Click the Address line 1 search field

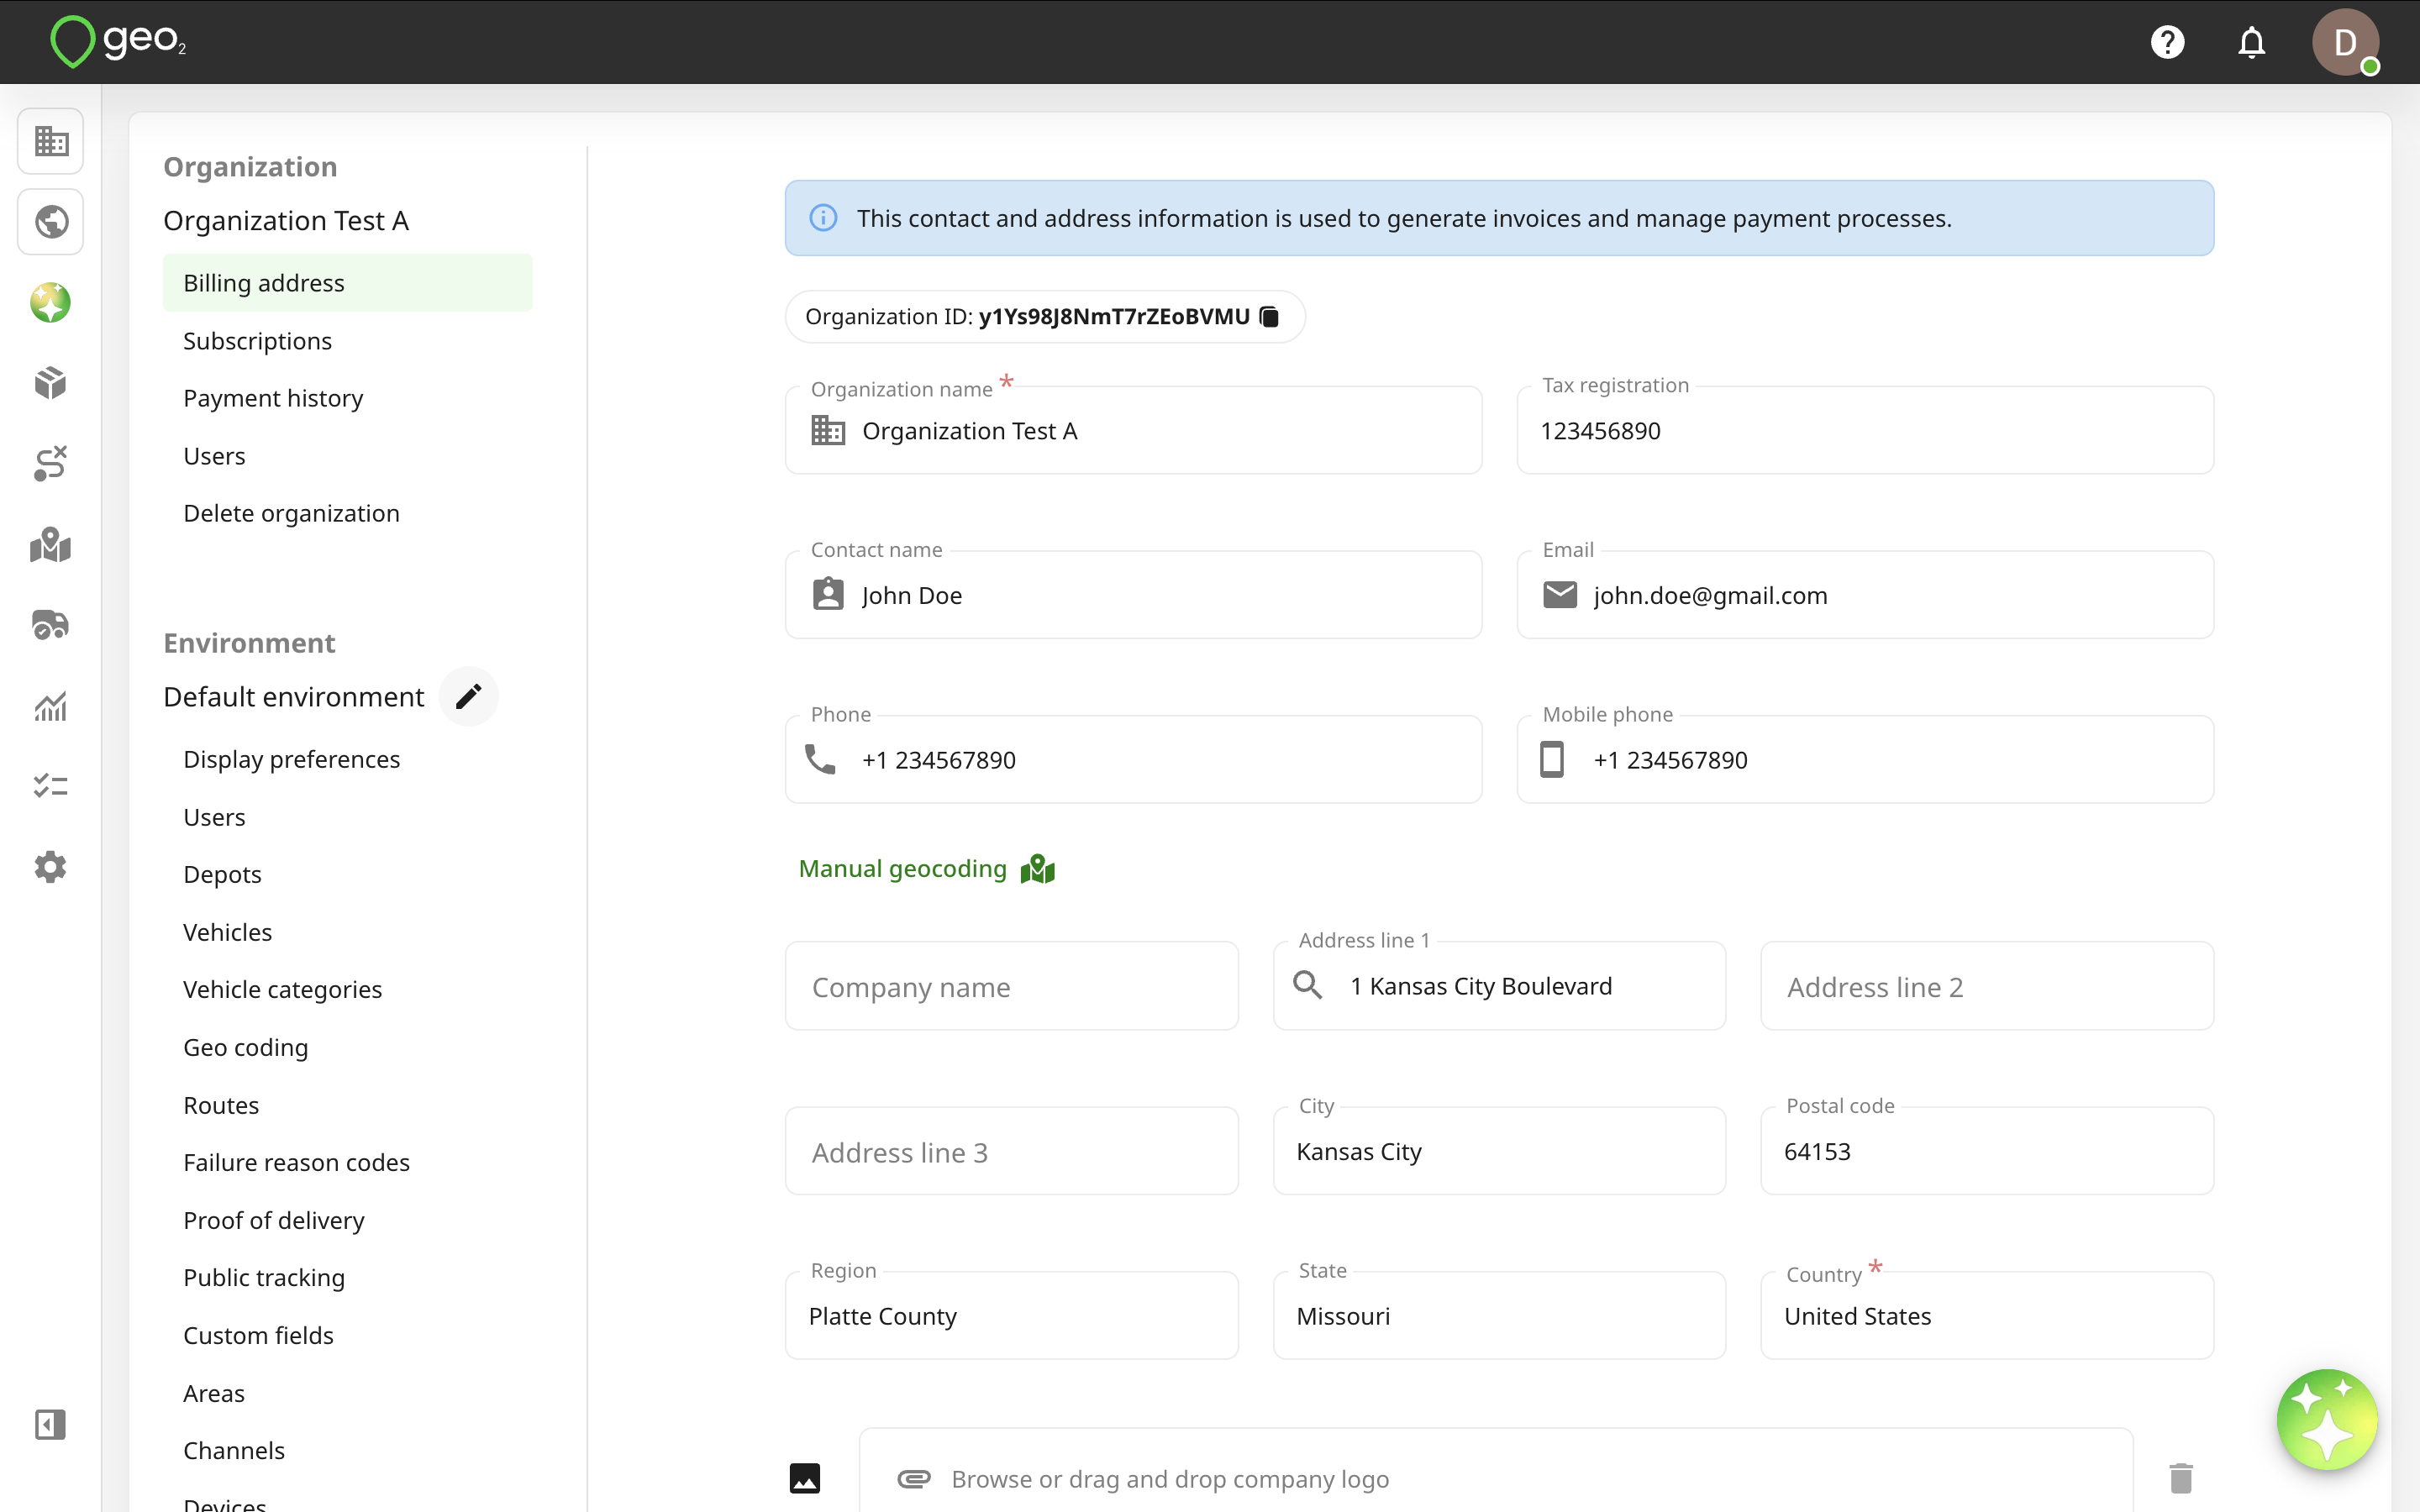point(1499,986)
